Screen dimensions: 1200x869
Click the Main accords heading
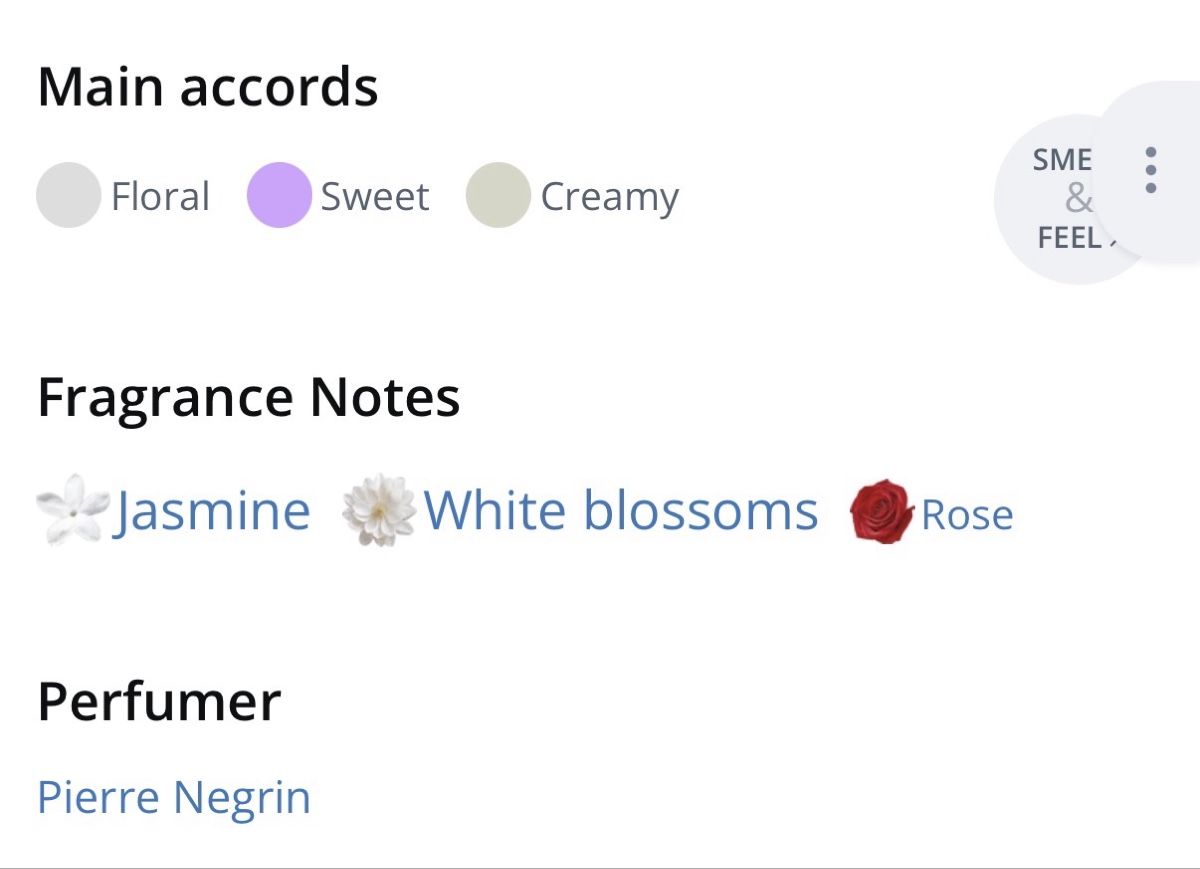pyautogui.click(x=208, y=86)
